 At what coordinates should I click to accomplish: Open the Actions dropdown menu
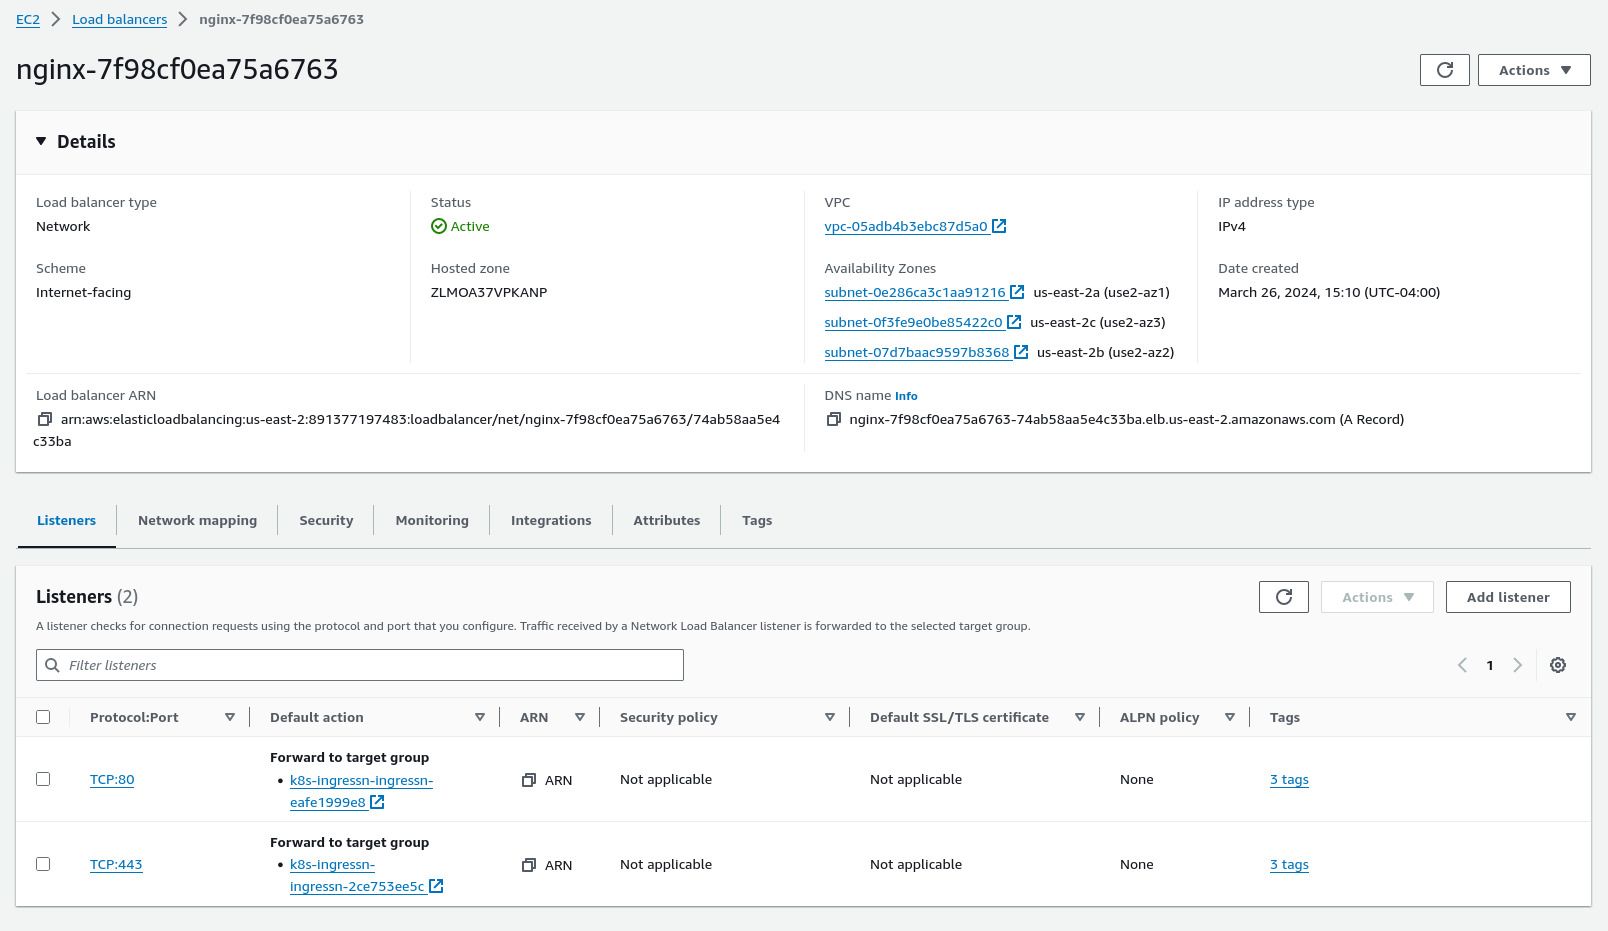point(1533,70)
